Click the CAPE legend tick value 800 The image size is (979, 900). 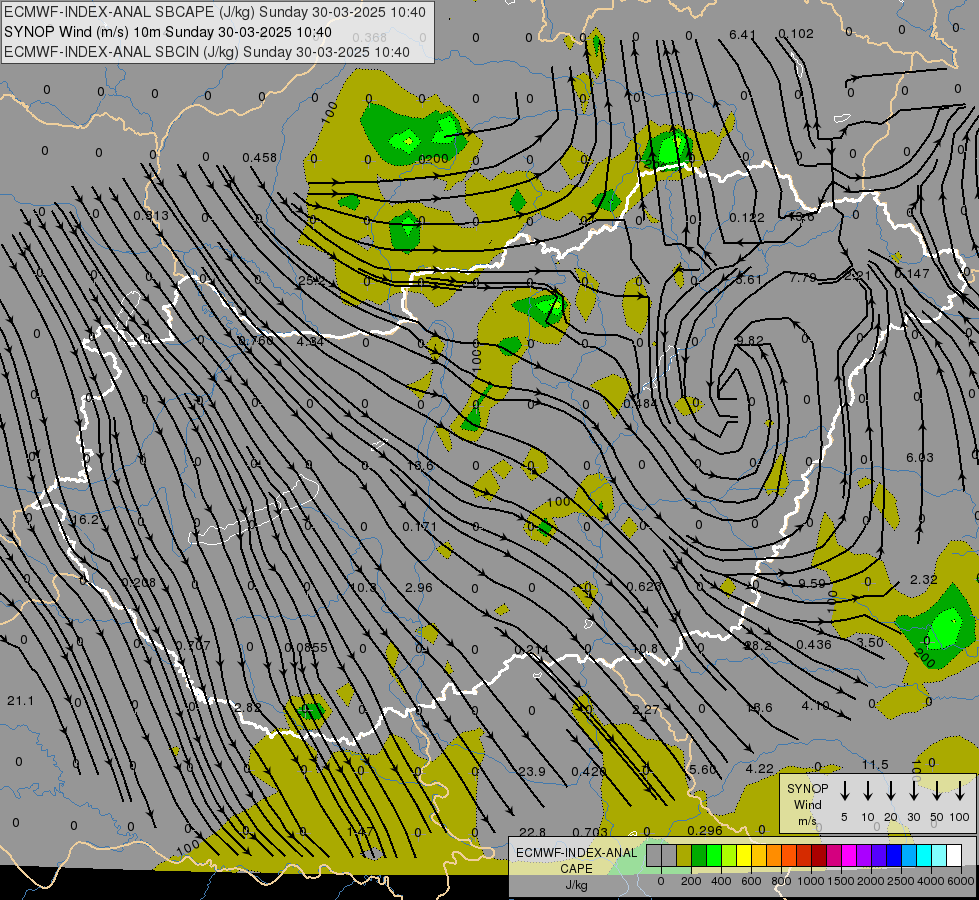[x=781, y=881]
